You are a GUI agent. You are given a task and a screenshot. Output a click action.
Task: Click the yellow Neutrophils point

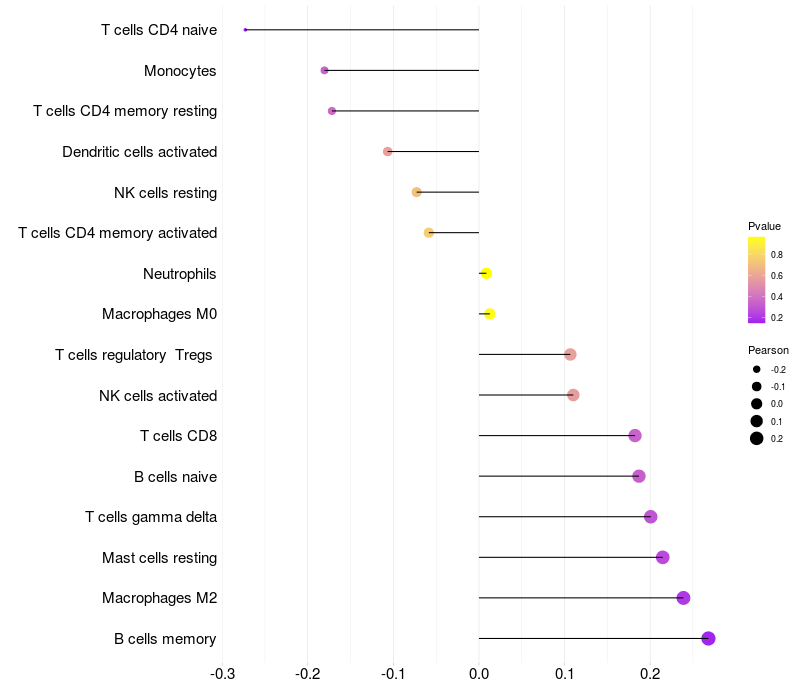[486, 273]
